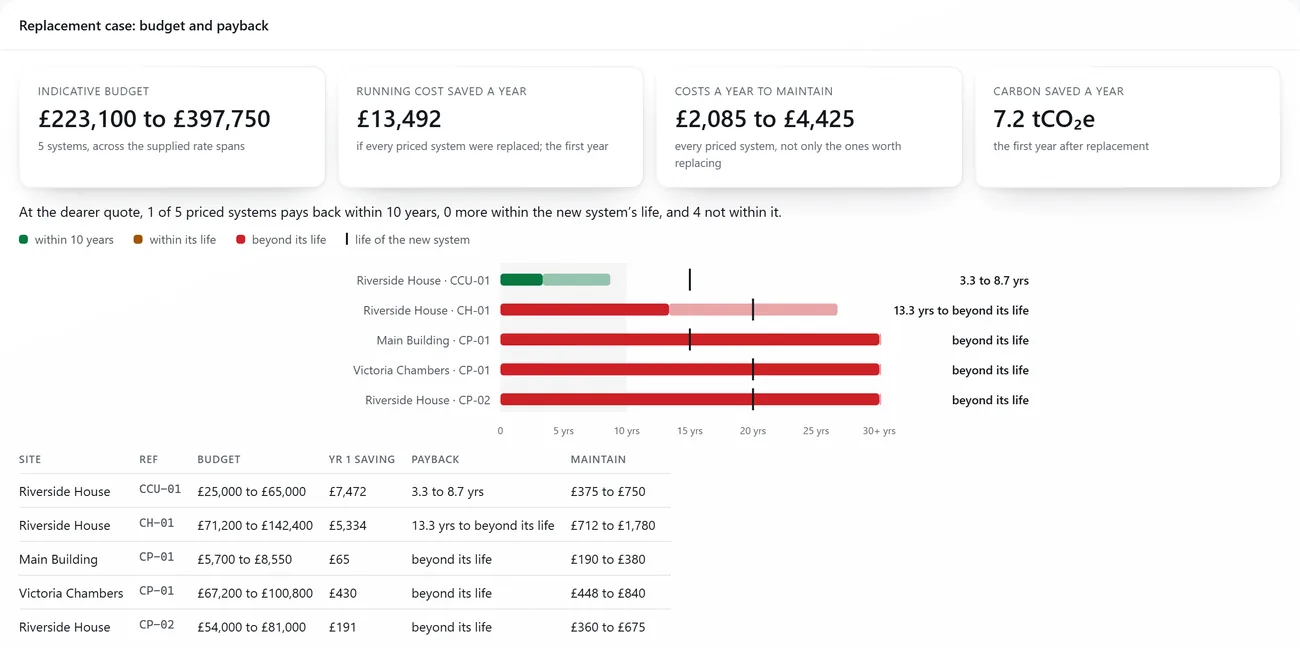This screenshot has width=1300, height=648.
Task: Click chart label 'Main Building · CP-01'
Action: tap(433, 341)
